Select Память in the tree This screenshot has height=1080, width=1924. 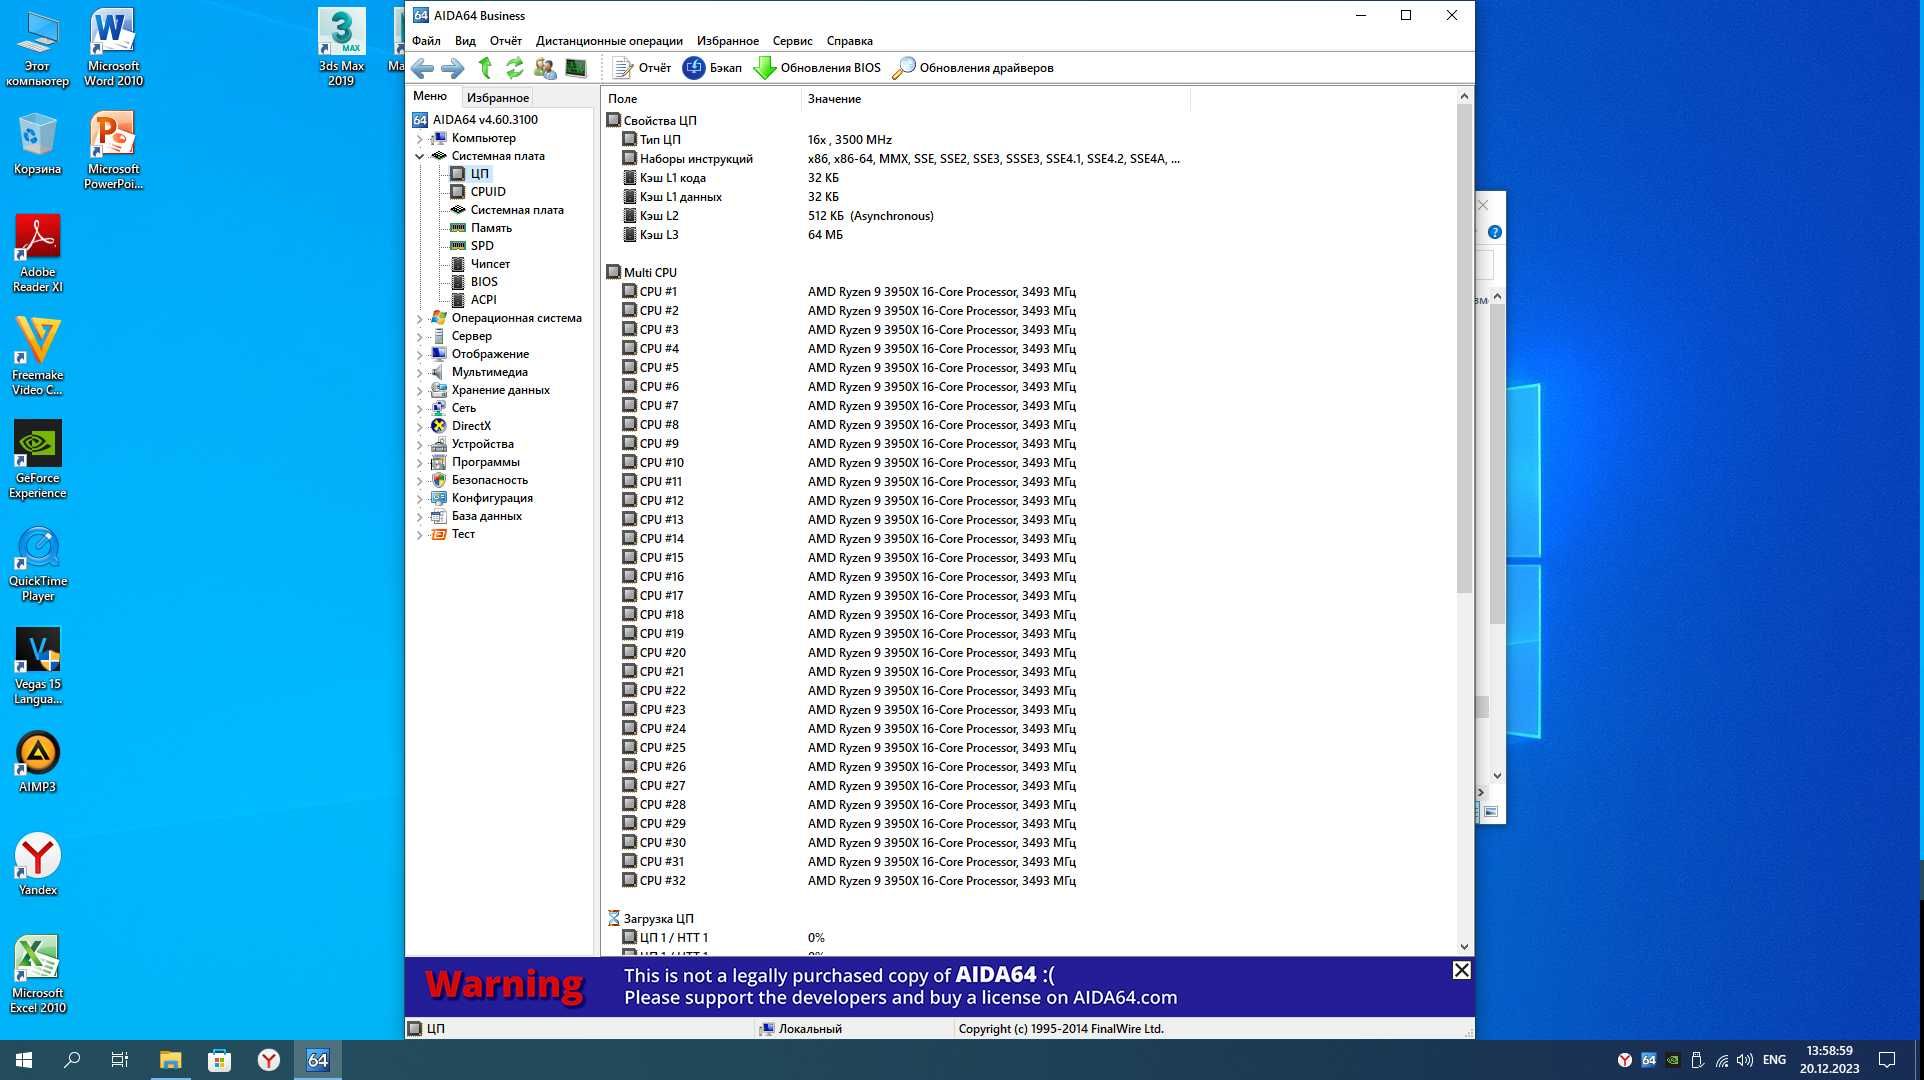pyautogui.click(x=491, y=228)
